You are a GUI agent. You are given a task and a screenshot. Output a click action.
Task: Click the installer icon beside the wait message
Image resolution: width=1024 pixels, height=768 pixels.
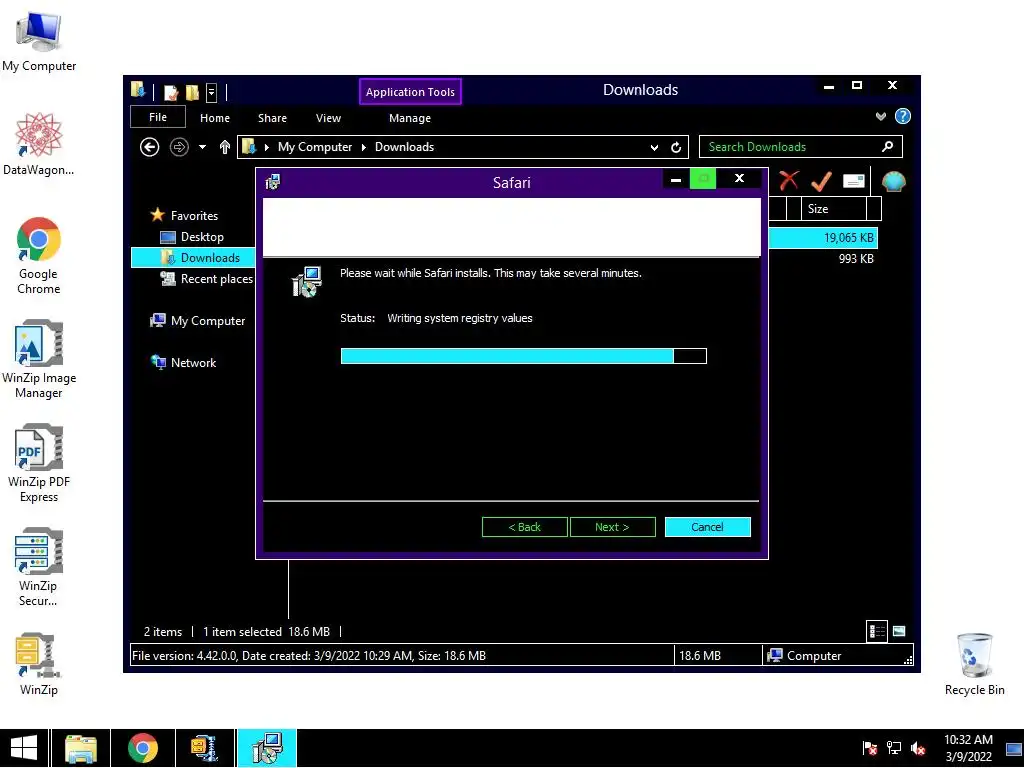tap(306, 281)
